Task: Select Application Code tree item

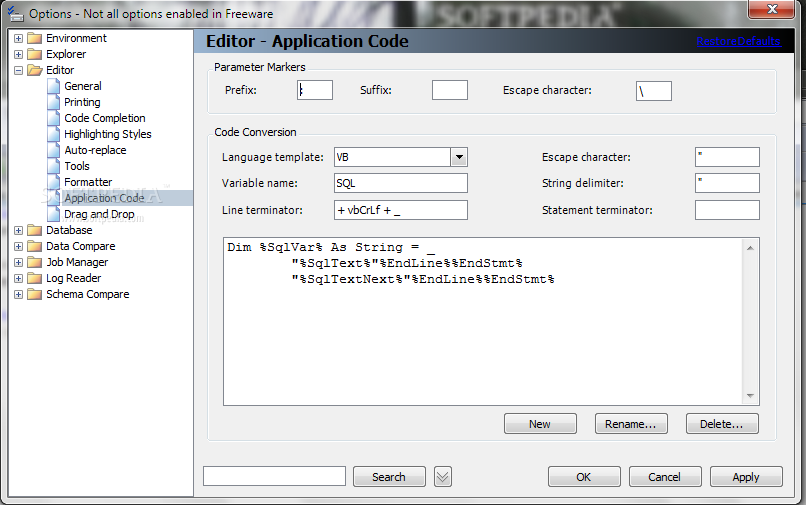Action: coord(104,198)
